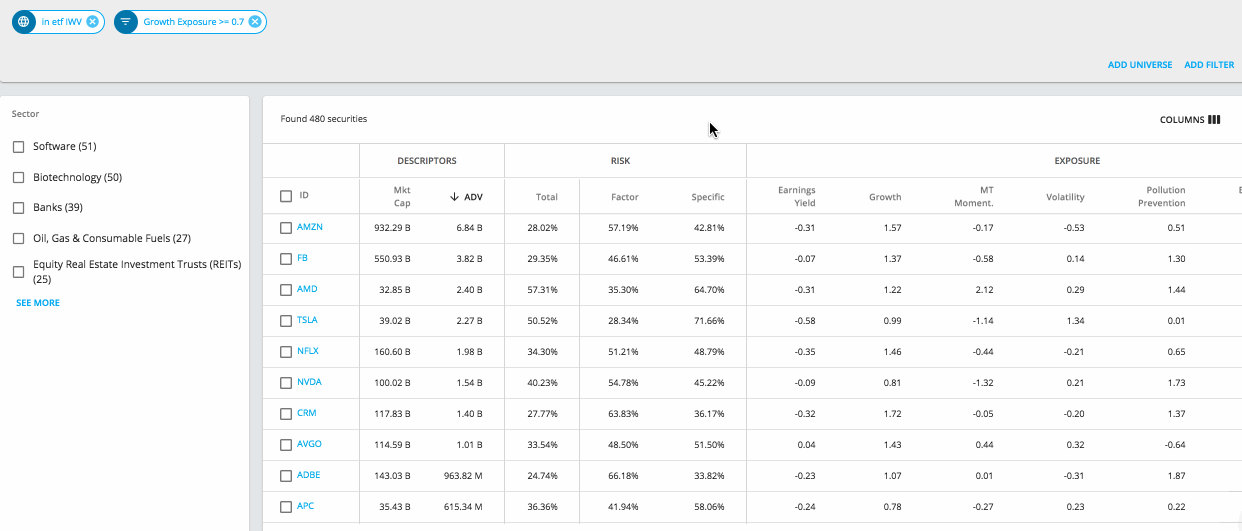Viewport: 1242px width, 531px height.
Task: Sort by the Factor risk column header
Action: click(625, 197)
